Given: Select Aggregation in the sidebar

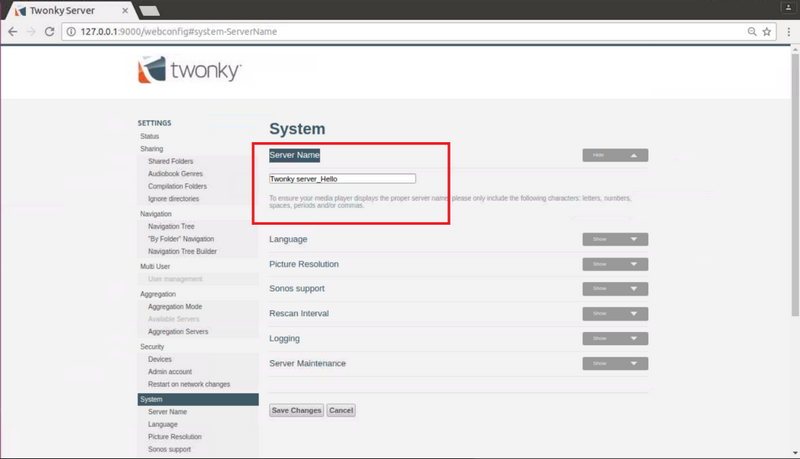Looking at the screenshot, I should point(158,294).
